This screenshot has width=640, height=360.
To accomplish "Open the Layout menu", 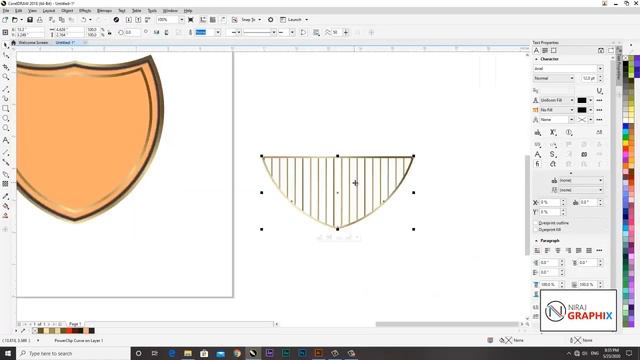I will [x=49, y=11].
